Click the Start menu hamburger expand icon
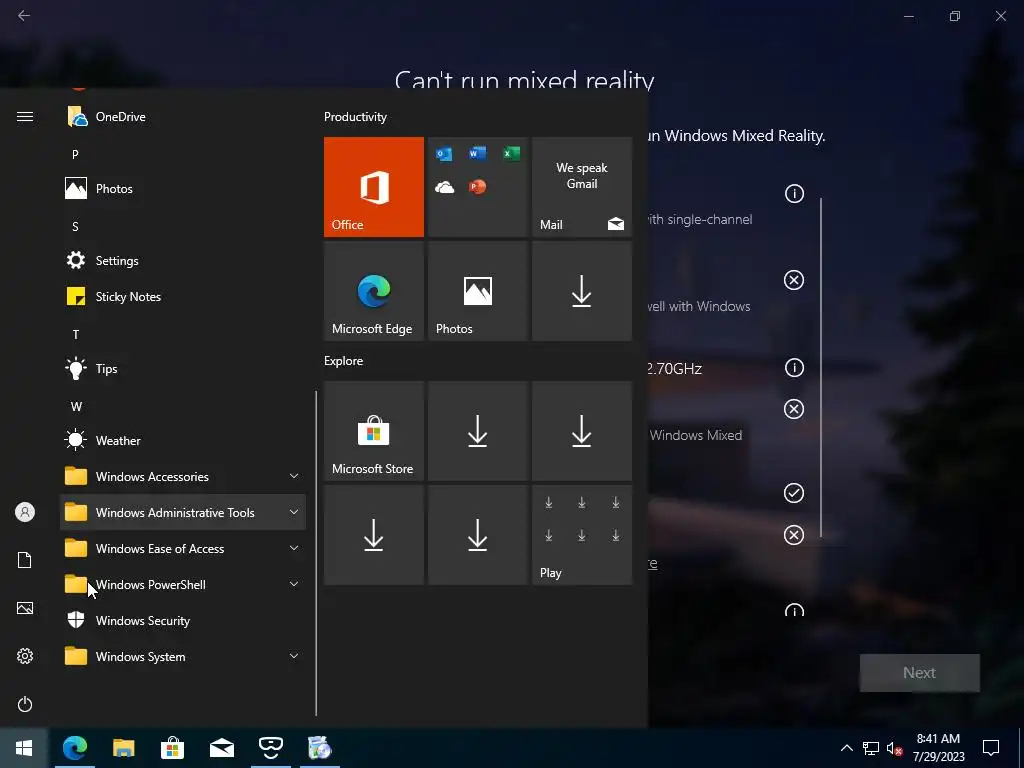This screenshot has width=1024, height=768. [x=25, y=117]
